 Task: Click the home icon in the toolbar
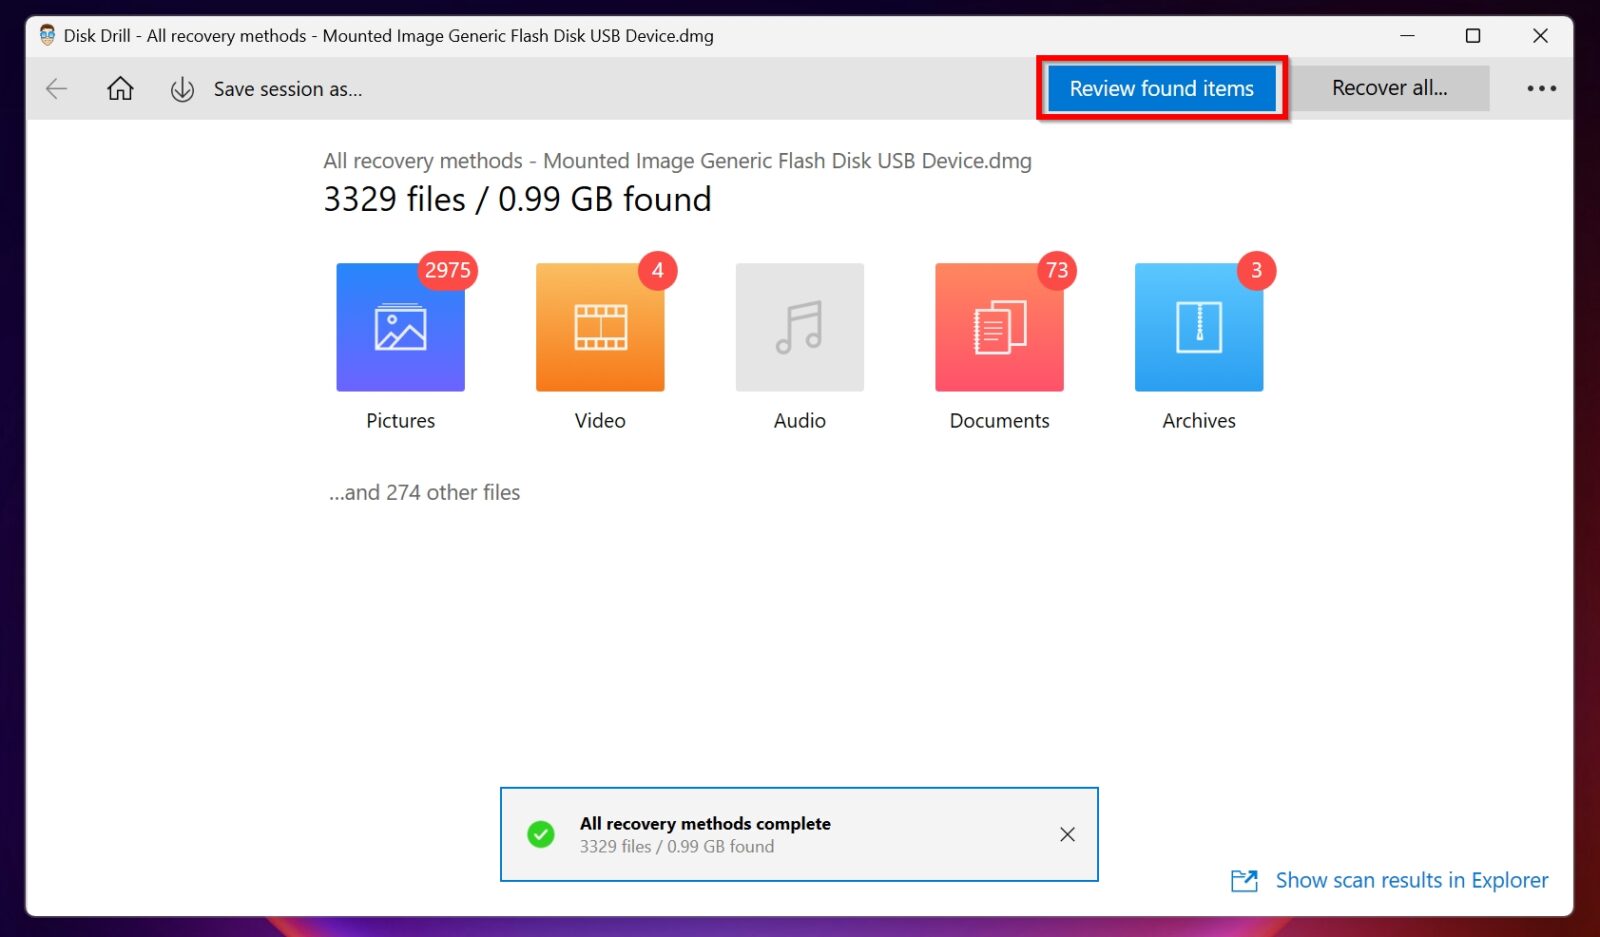pos(119,88)
